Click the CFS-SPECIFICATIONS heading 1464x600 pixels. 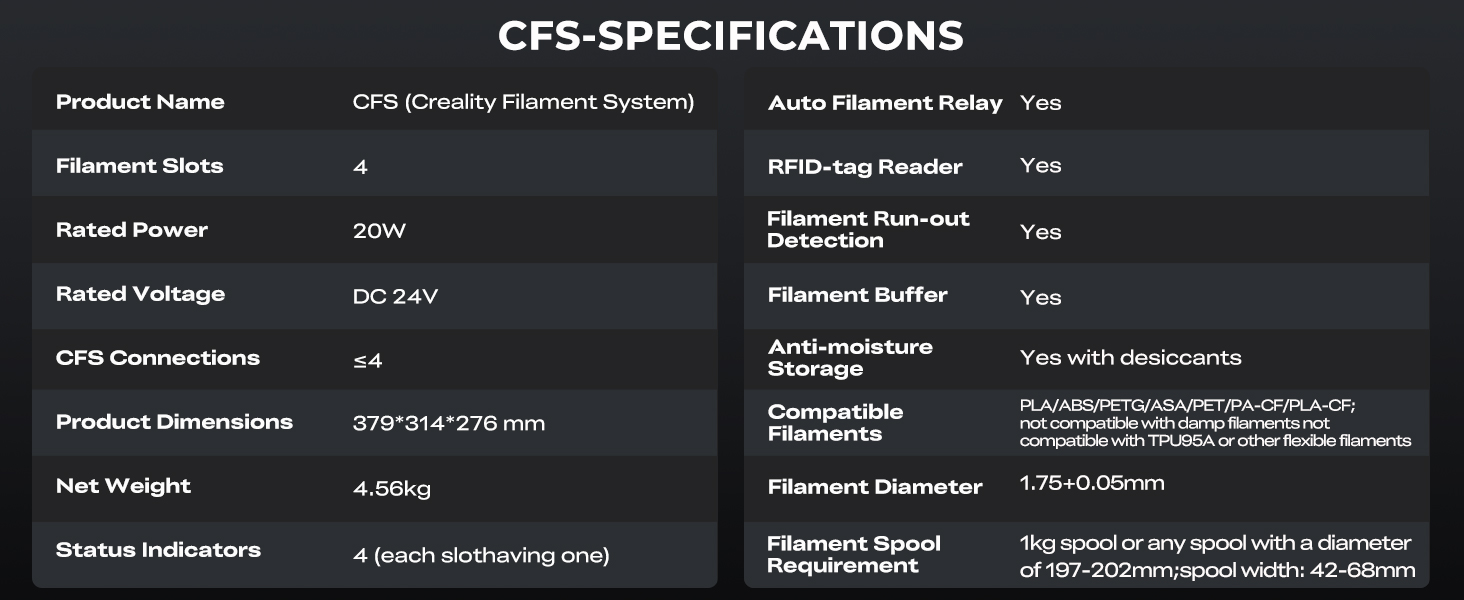coord(731,36)
